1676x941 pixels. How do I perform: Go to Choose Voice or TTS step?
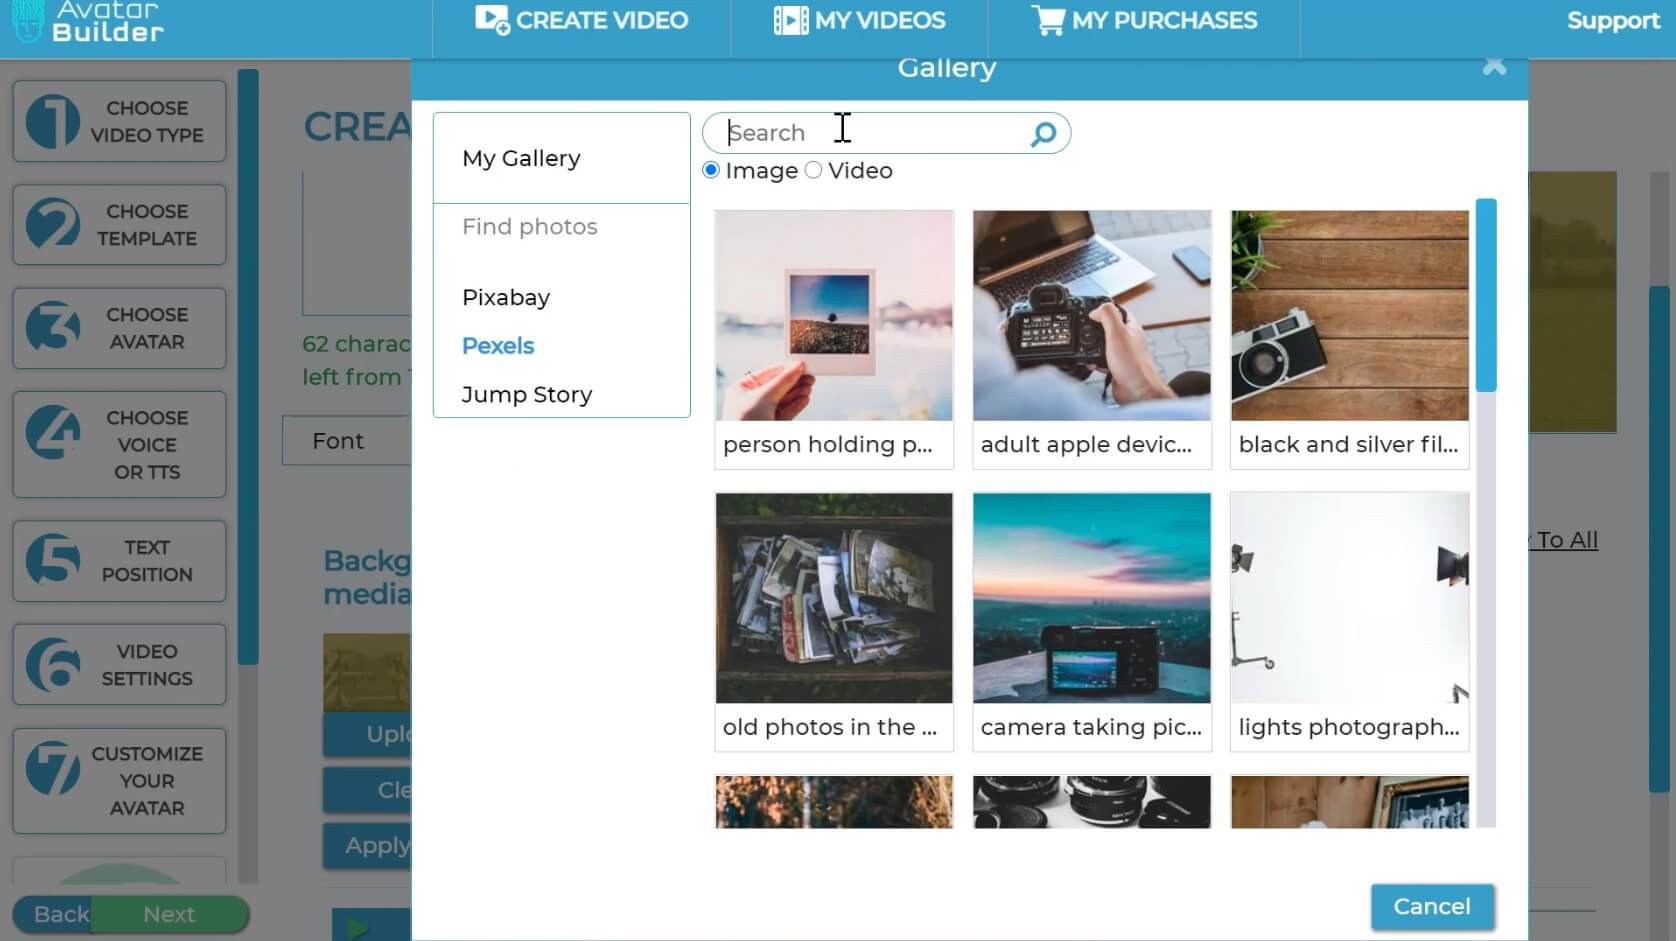pos(120,444)
